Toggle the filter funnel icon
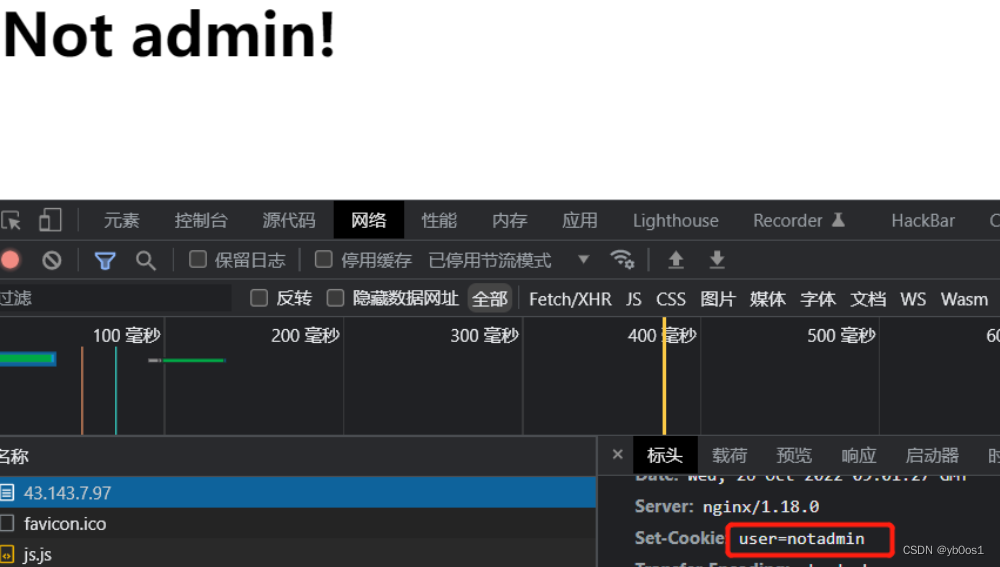Image resolution: width=1000 pixels, height=567 pixels. (105, 260)
